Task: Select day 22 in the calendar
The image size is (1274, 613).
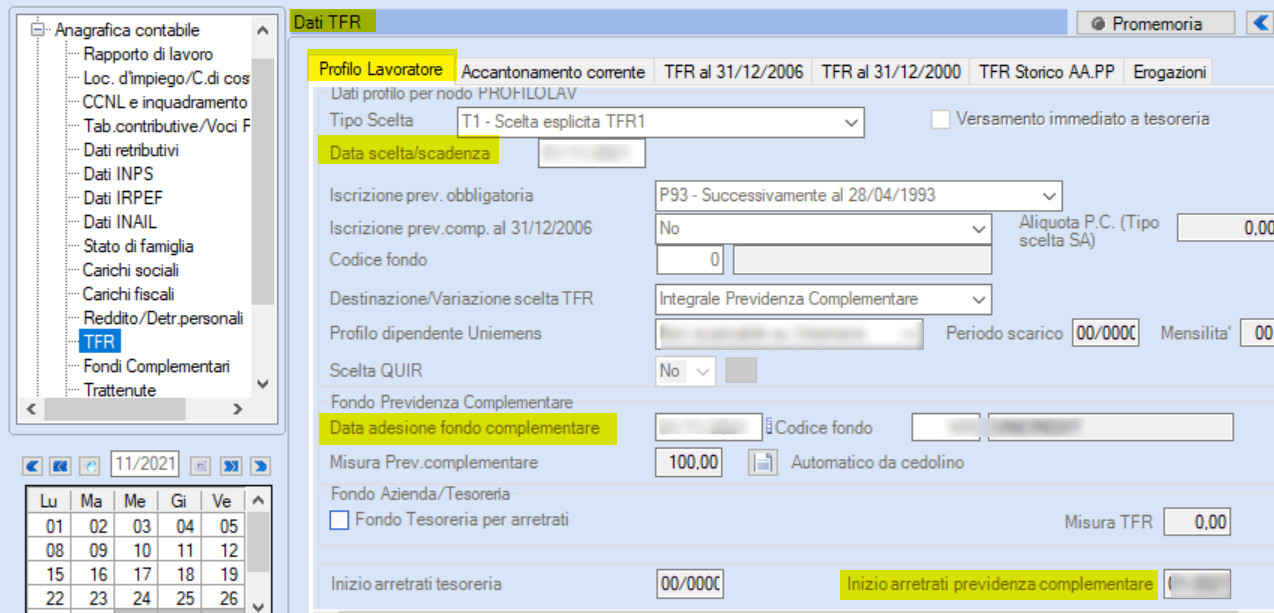Action: [54, 598]
